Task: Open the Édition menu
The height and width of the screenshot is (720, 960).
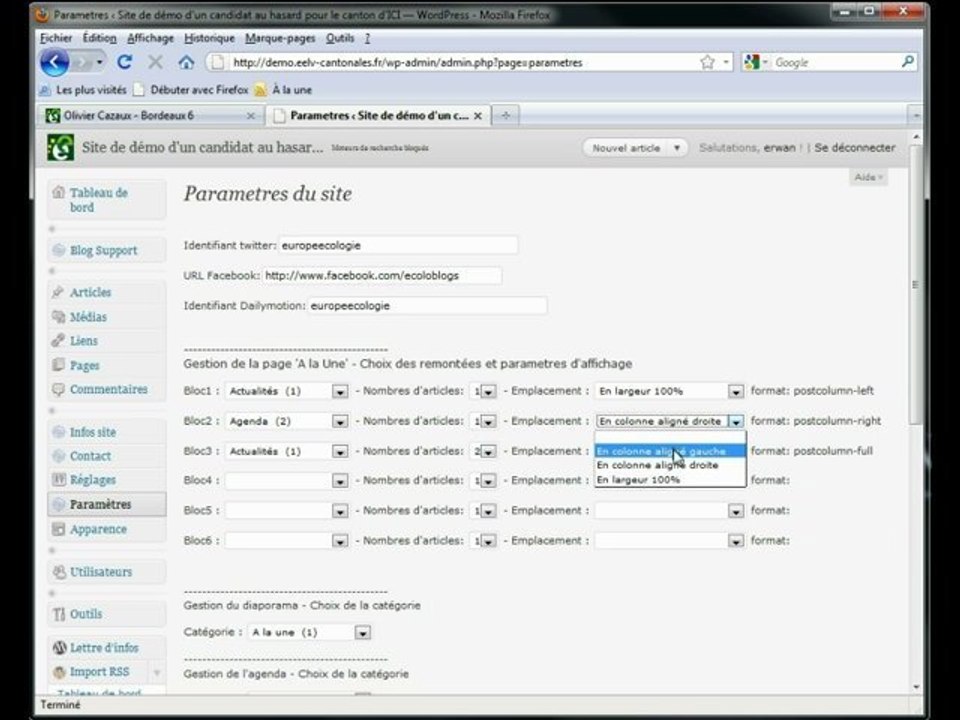Action: pos(99,38)
